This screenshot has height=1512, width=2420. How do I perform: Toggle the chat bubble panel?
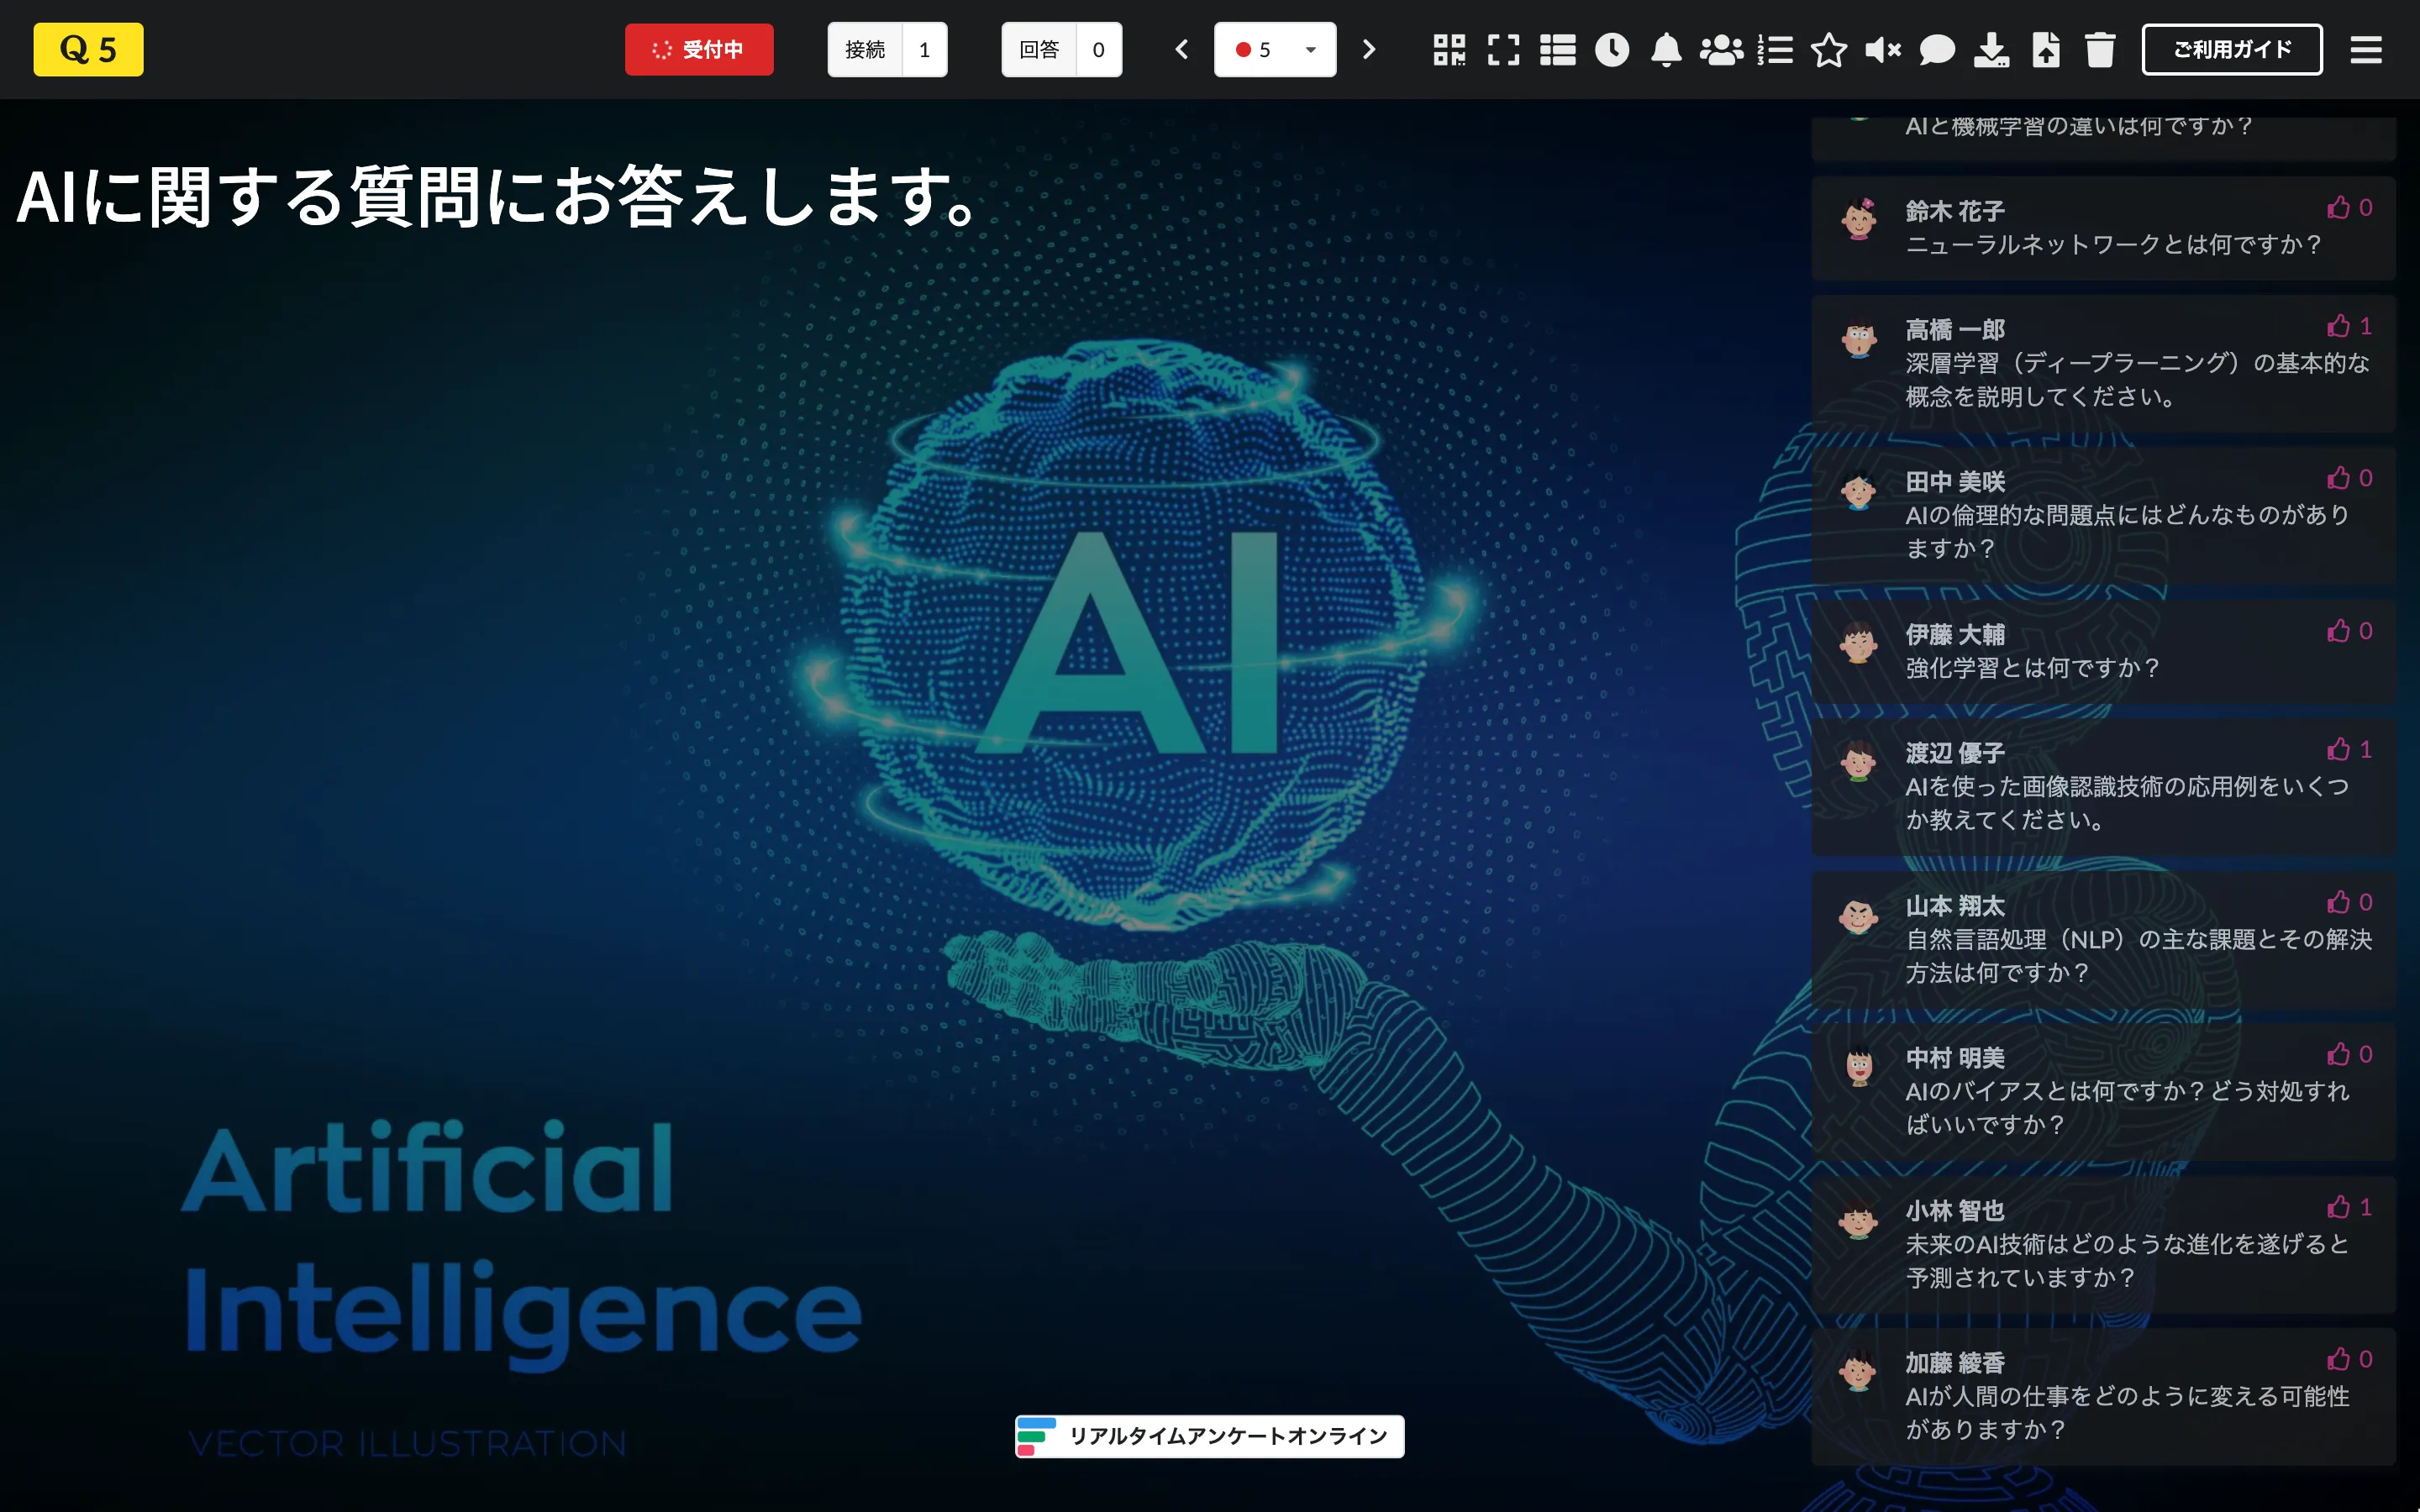(1938, 49)
